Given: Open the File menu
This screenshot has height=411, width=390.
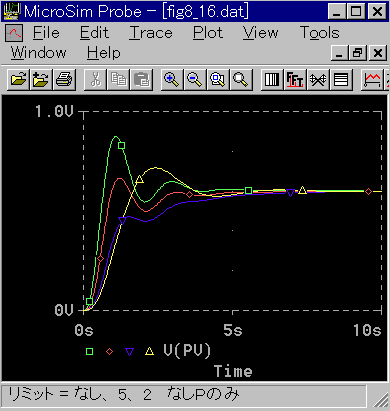Looking at the screenshot, I should tap(46, 33).
